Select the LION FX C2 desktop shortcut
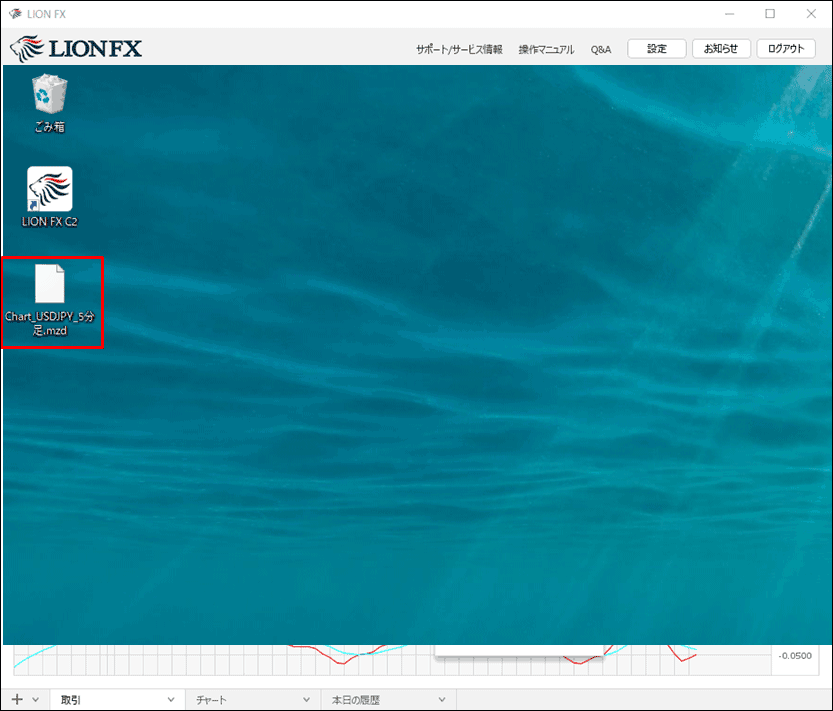833x711 pixels. pyautogui.click(x=49, y=197)
